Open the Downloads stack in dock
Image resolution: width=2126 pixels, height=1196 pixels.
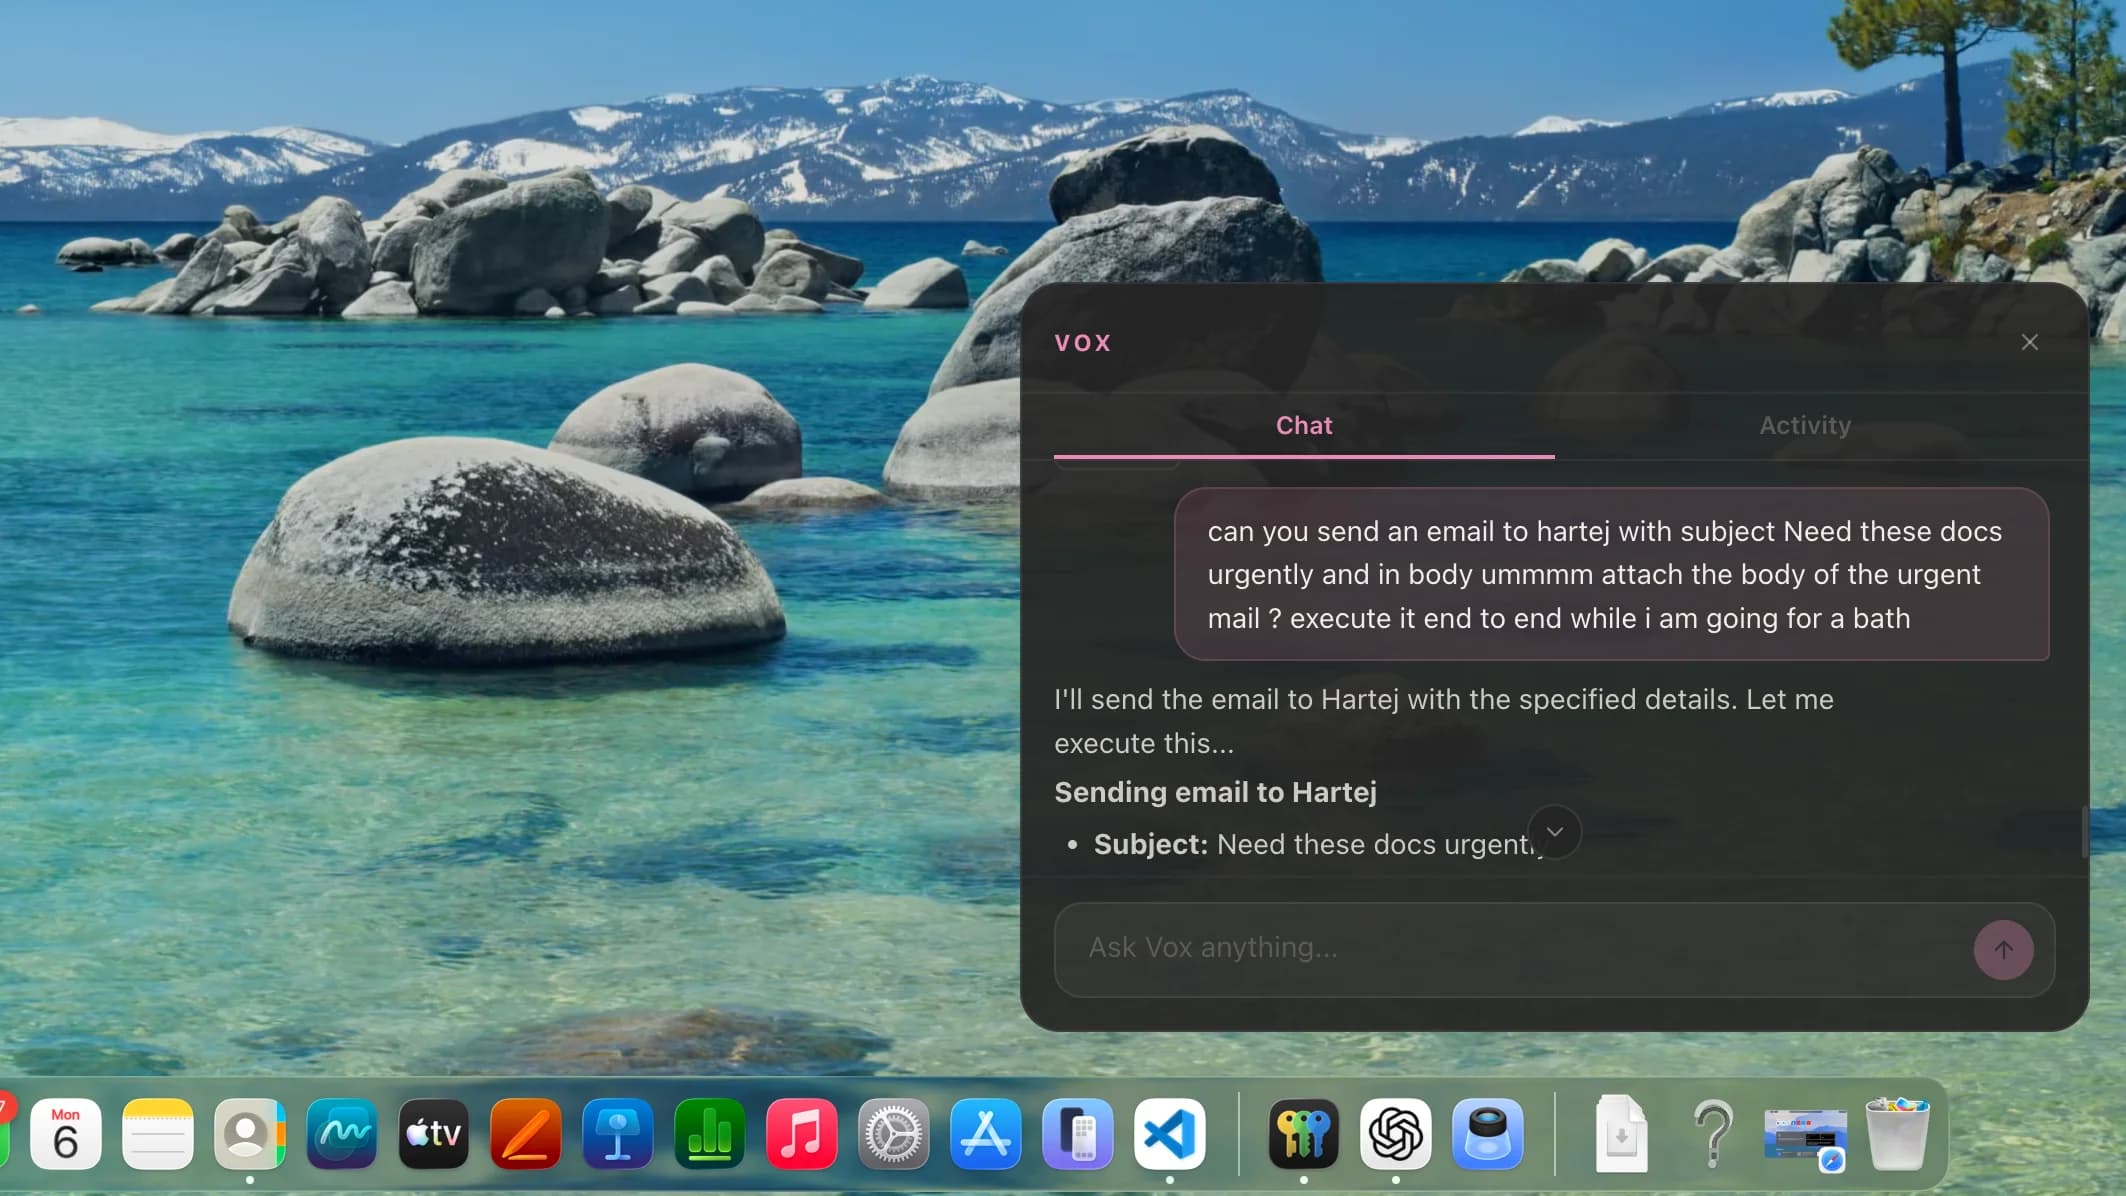coord(1621,1134)
